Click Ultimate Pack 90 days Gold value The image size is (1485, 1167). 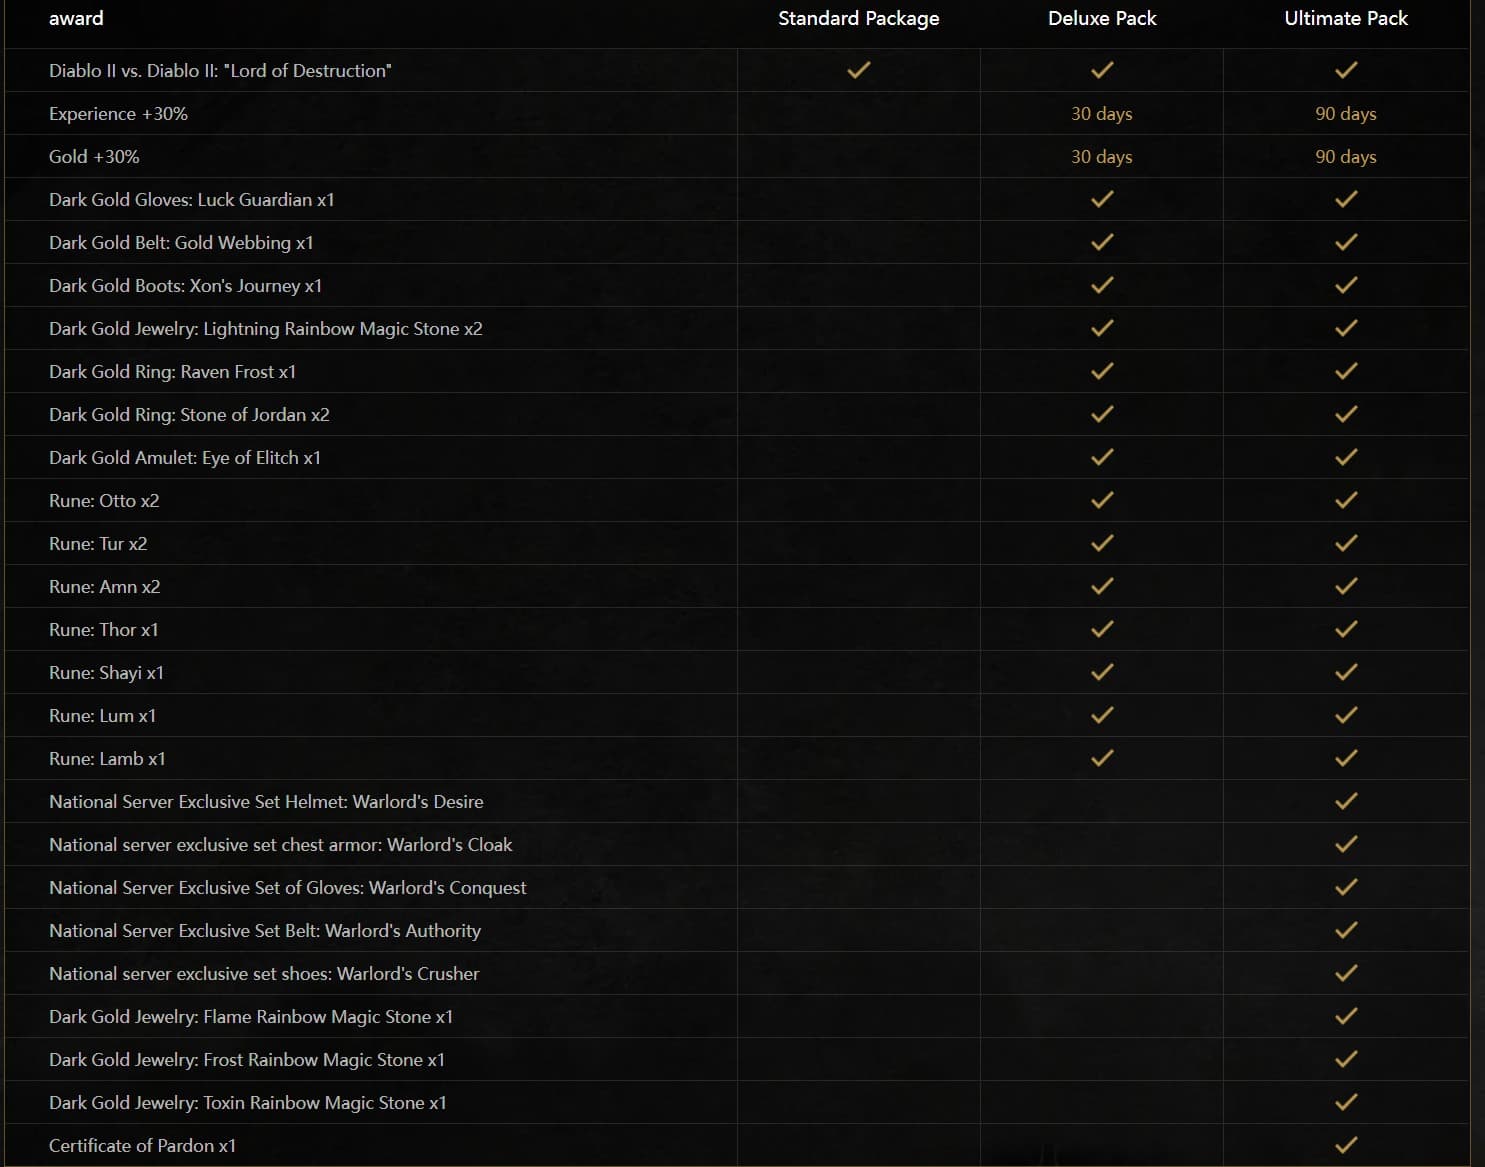[x=1345, y=157]
